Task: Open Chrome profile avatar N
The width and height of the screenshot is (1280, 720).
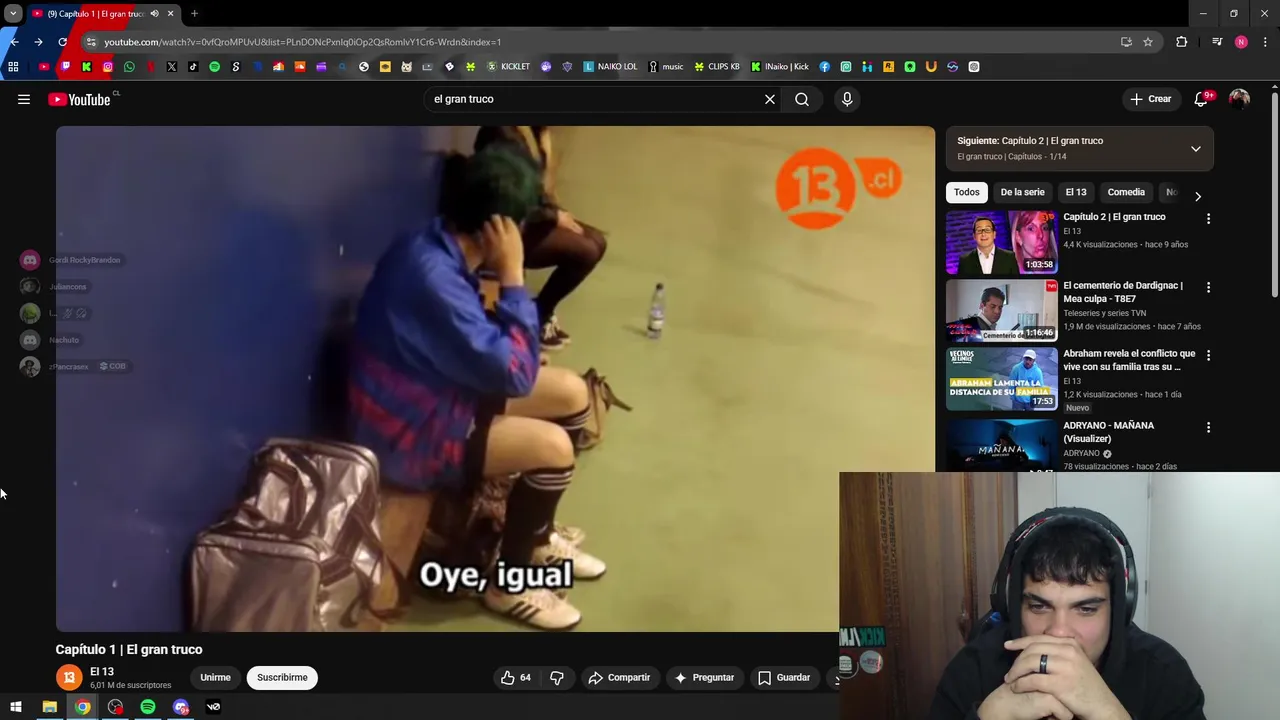Action: click(x=1241, y=42)
